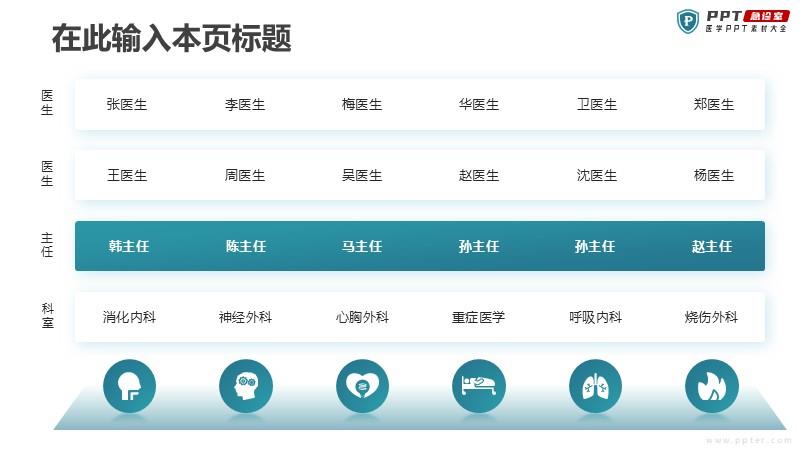
Task: Select the brain with gears neurosurgery icon
Action: tap(246, 386)
